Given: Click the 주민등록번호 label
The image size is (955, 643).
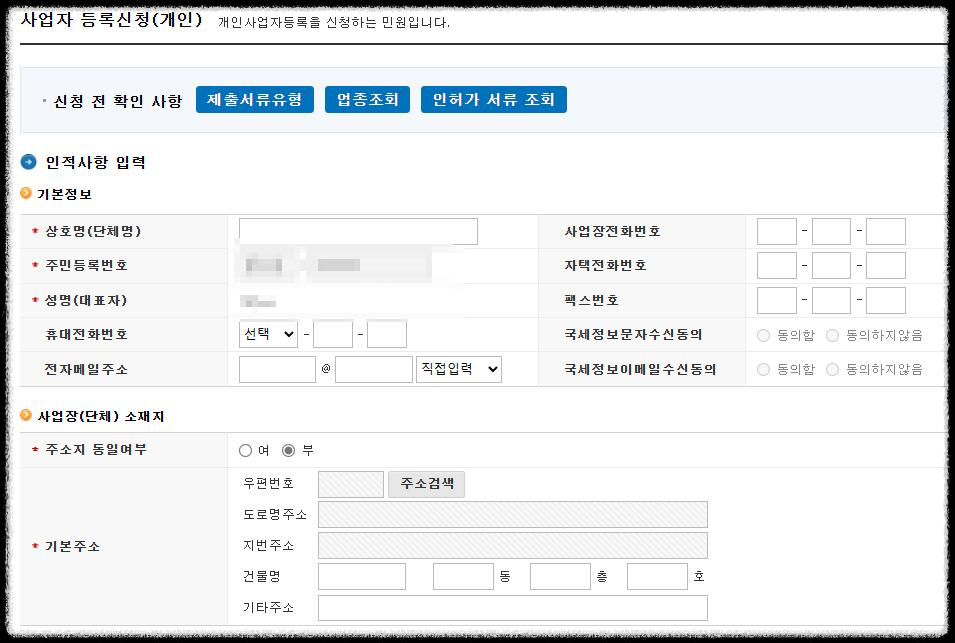Looking at the screenshot, I should click(x=86, y=265).
